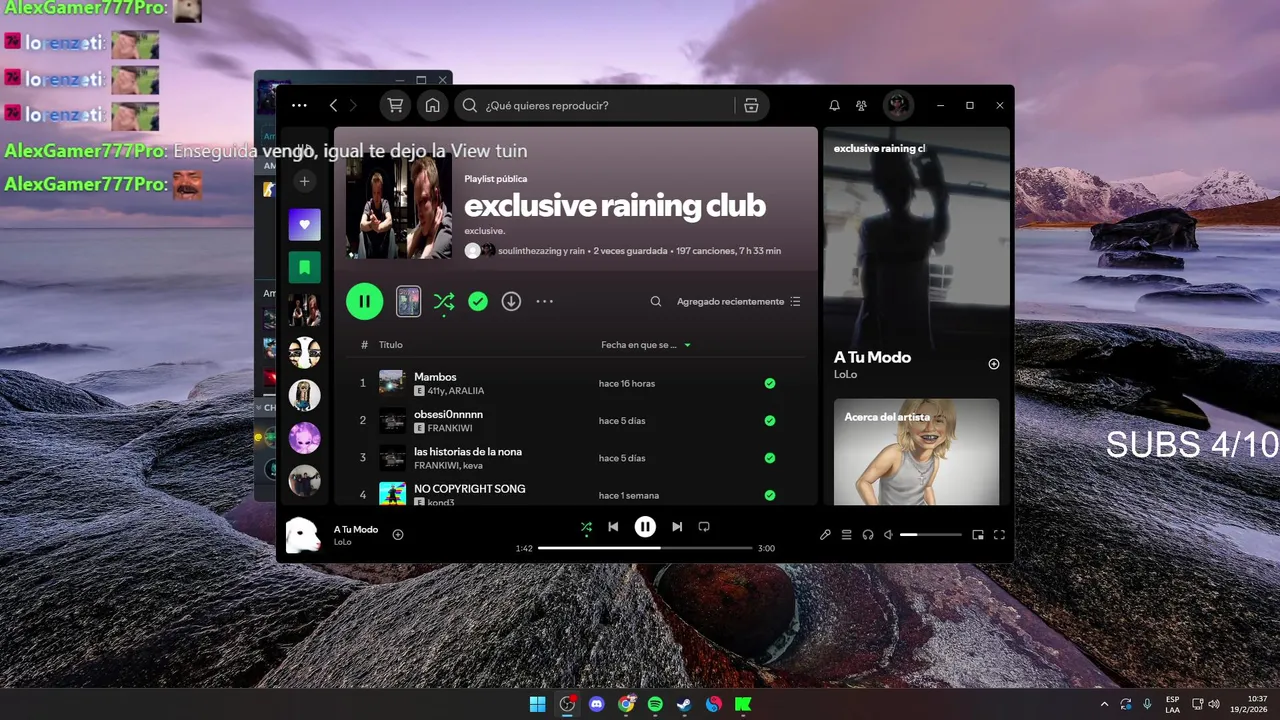The height and width of the screenshot is (720, 1280).
Task: Toggle repeat mode
Action: click(704, 527)
